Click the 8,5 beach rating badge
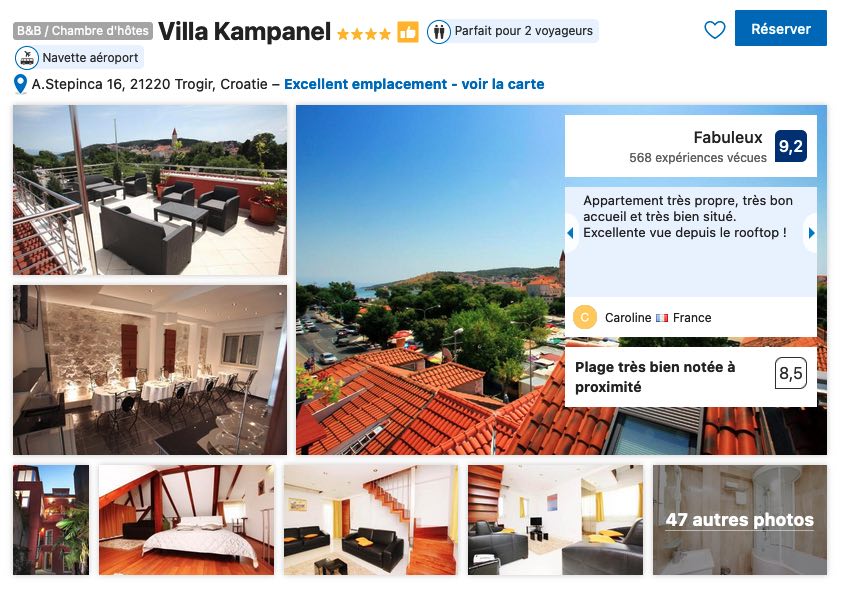The image size is (843, 591). [x=790, y=373]
